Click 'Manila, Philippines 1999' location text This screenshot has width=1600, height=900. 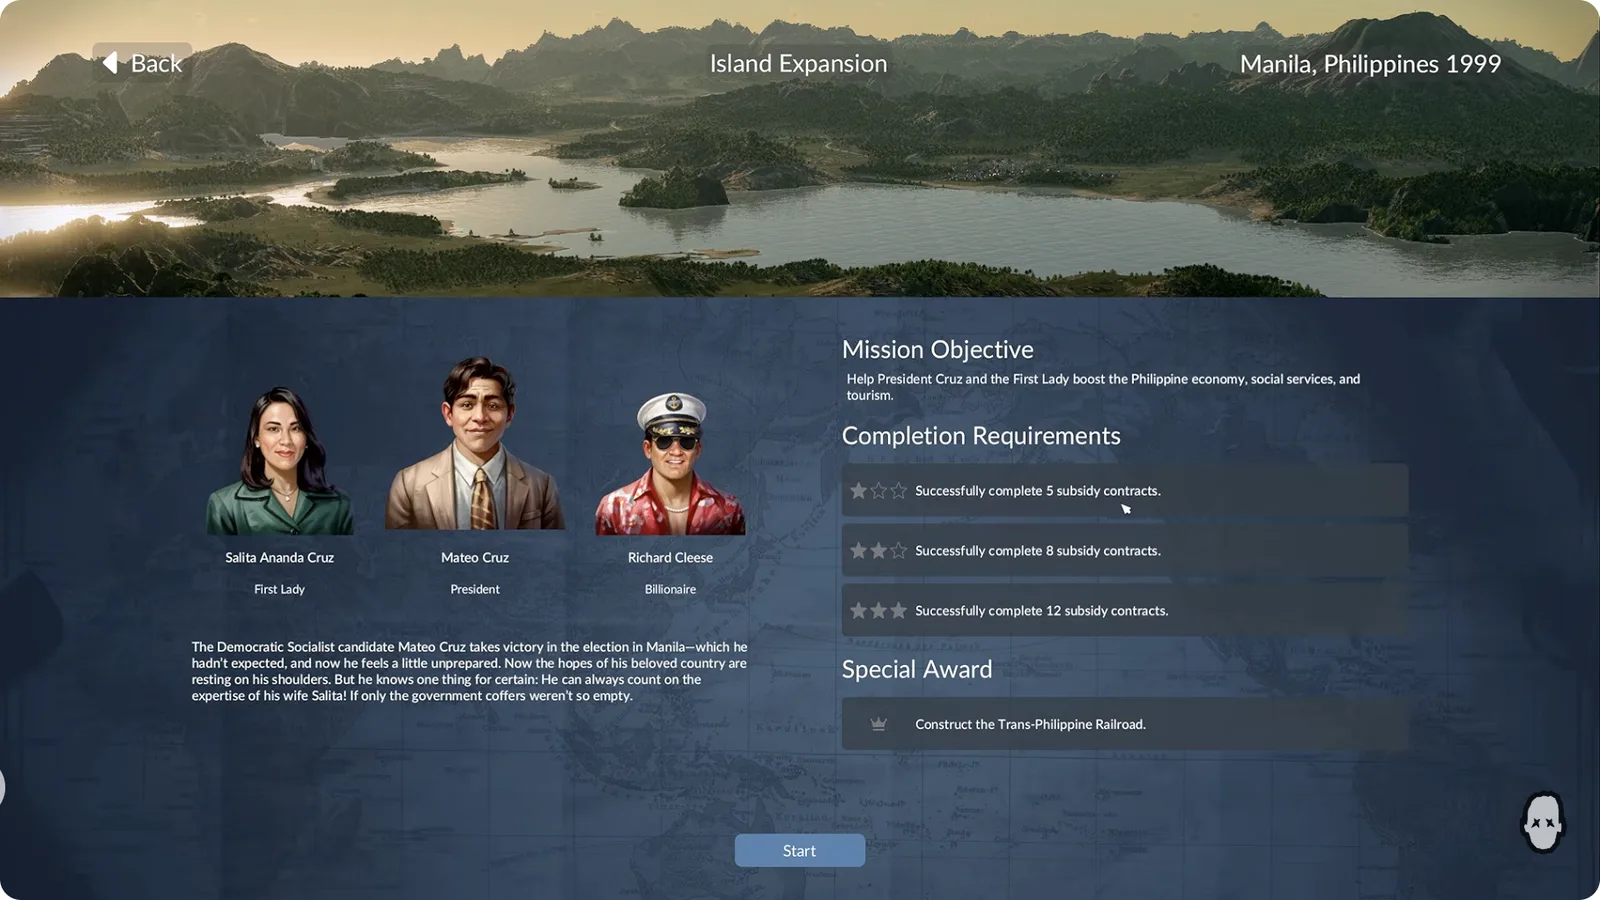1370,64
